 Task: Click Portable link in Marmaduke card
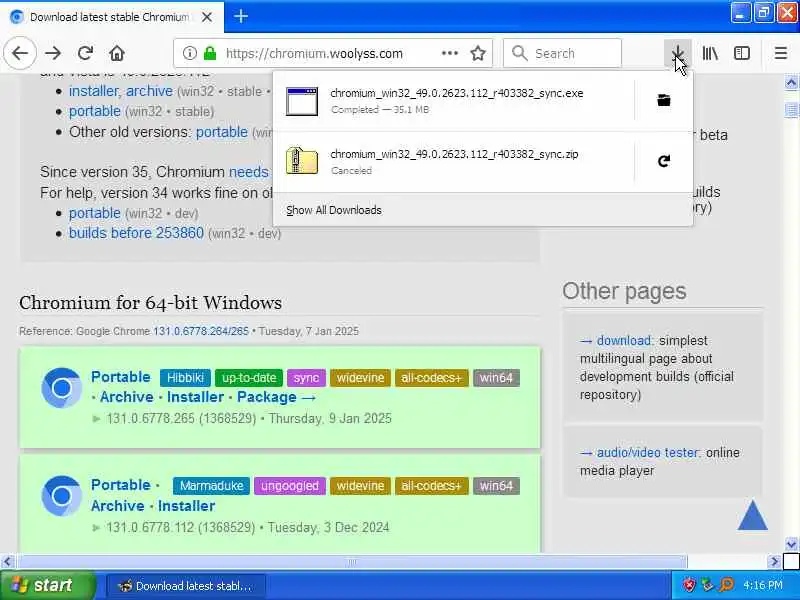pos(121,485)
